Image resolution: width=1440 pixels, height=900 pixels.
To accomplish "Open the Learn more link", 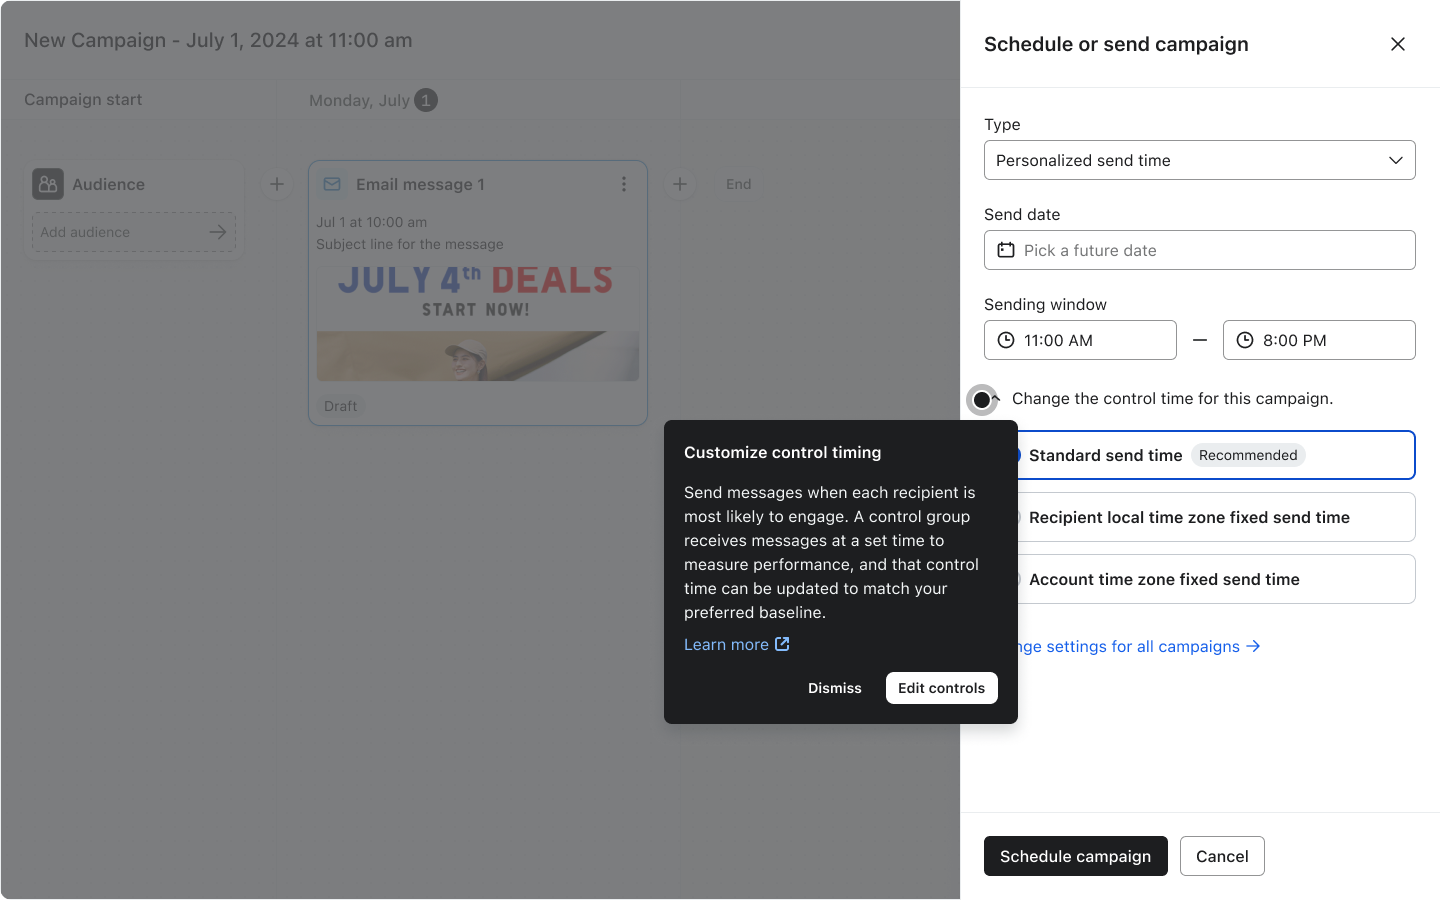I will click(x=727, y=644).
